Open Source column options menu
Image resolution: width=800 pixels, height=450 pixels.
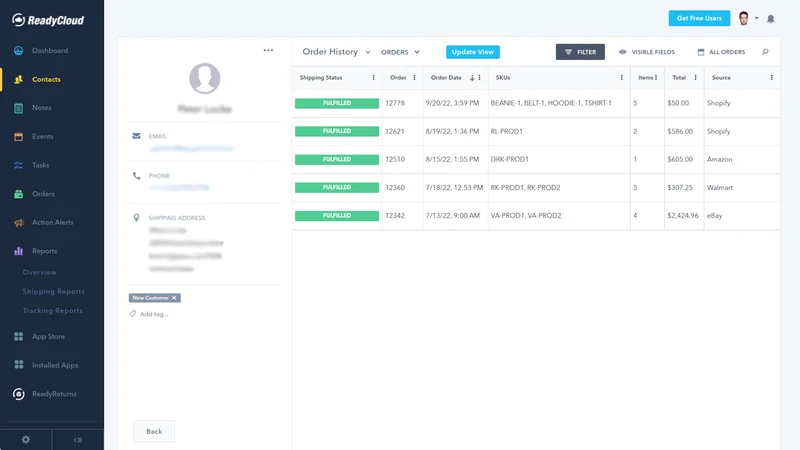pos(771,78)
